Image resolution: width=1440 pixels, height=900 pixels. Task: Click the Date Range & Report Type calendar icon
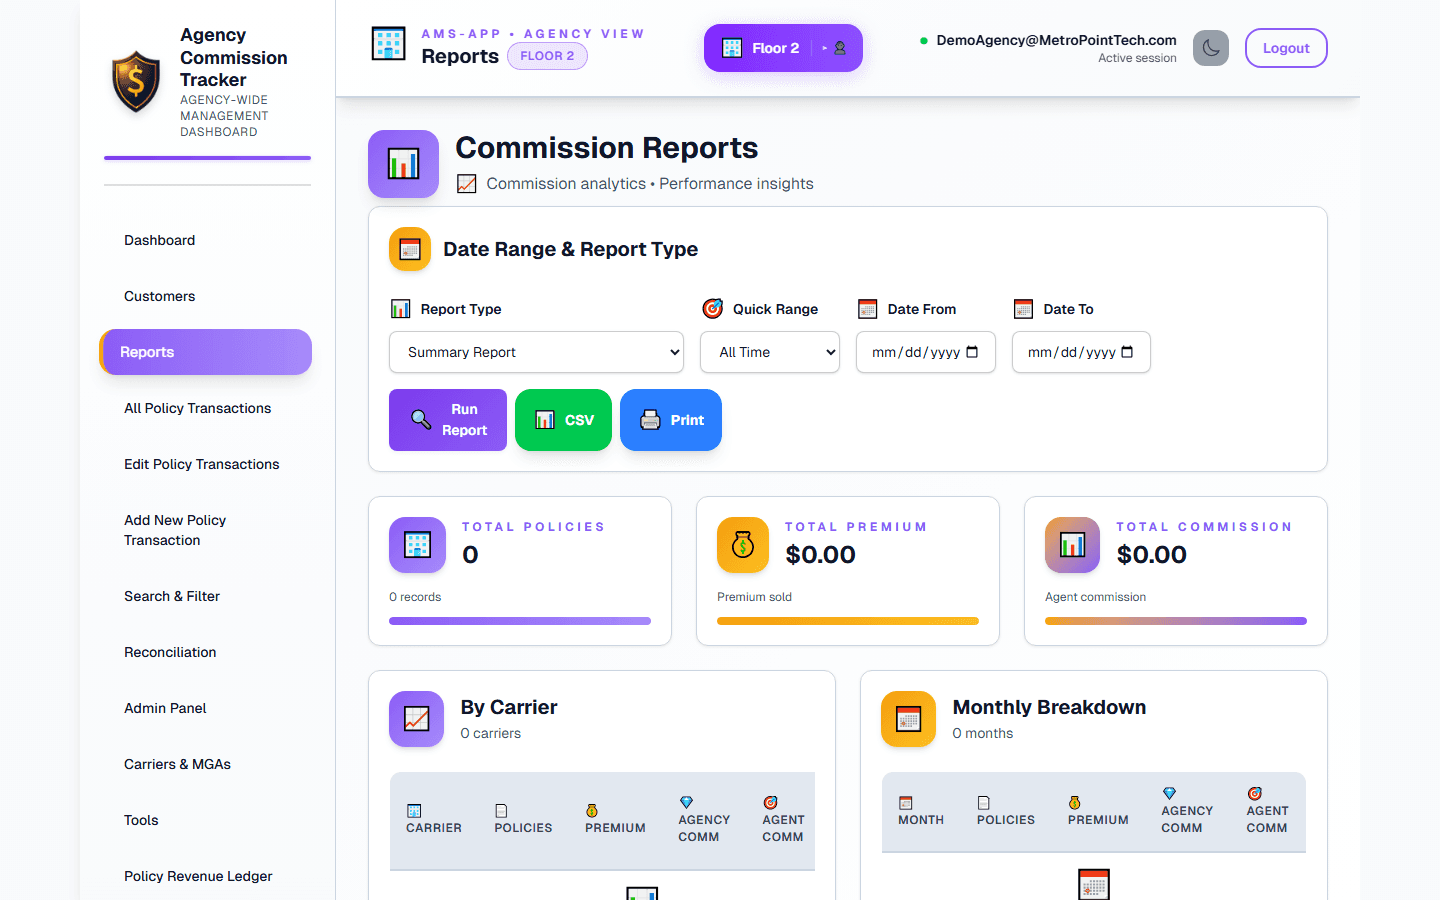(x=410, y=249)
